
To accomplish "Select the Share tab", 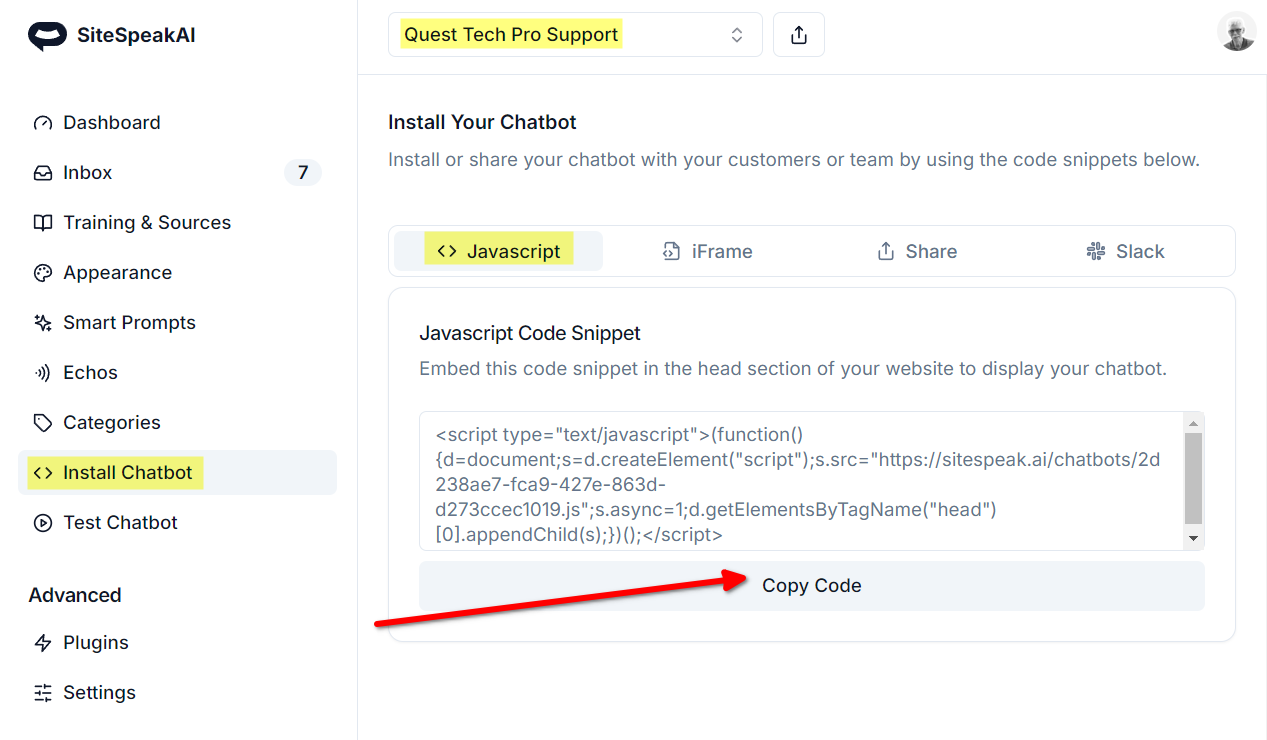I will click(917, 252).
